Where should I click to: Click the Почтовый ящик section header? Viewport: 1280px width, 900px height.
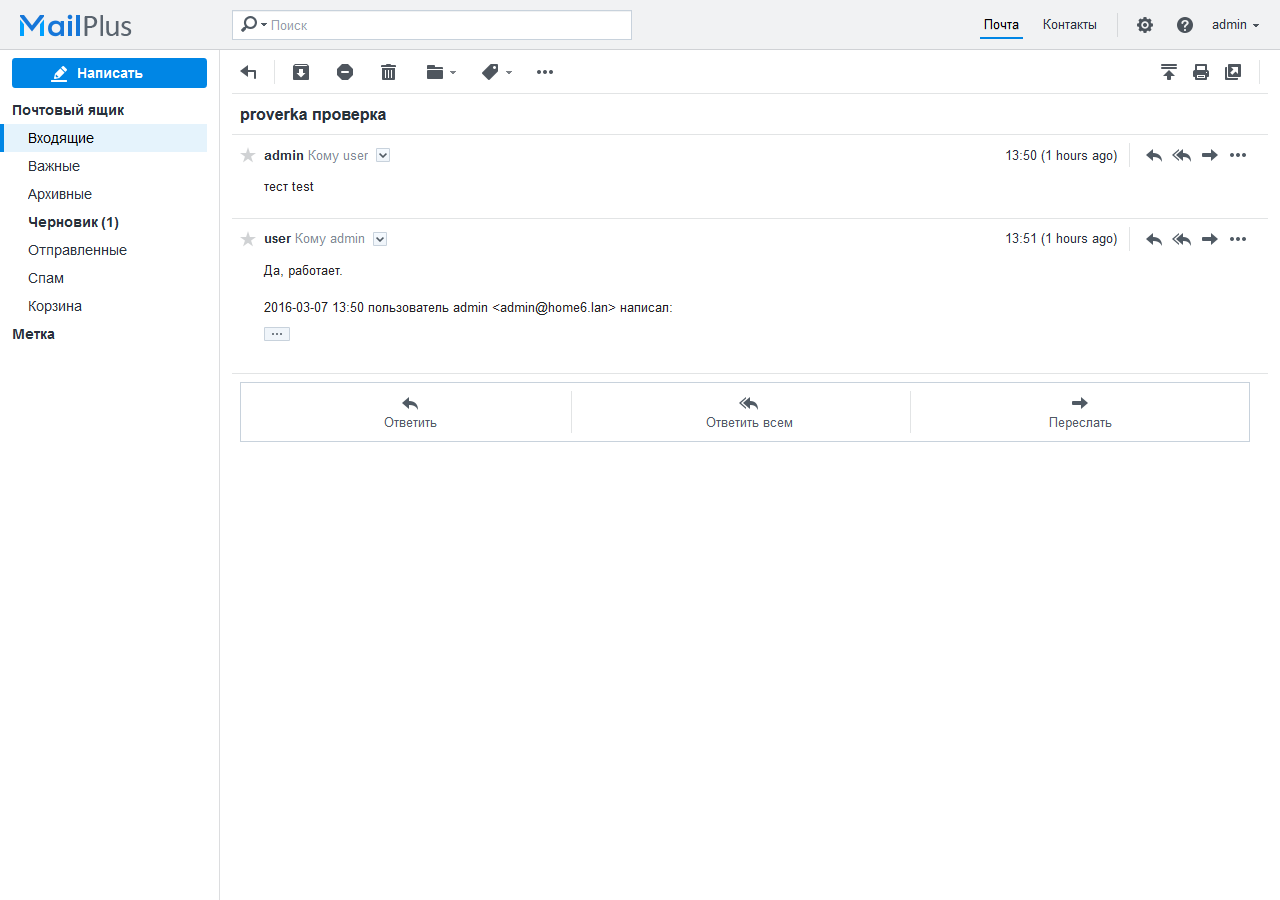click(68, 110)
